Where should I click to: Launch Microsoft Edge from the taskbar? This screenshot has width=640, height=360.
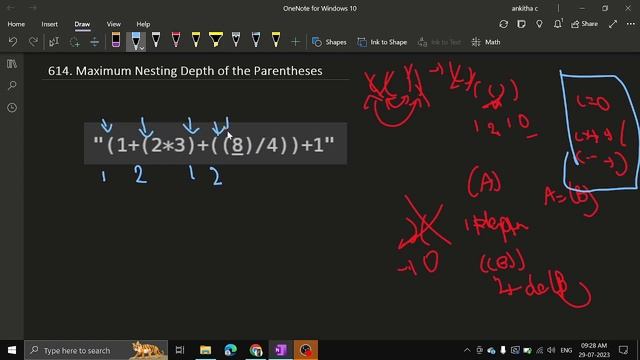[231, 350]
